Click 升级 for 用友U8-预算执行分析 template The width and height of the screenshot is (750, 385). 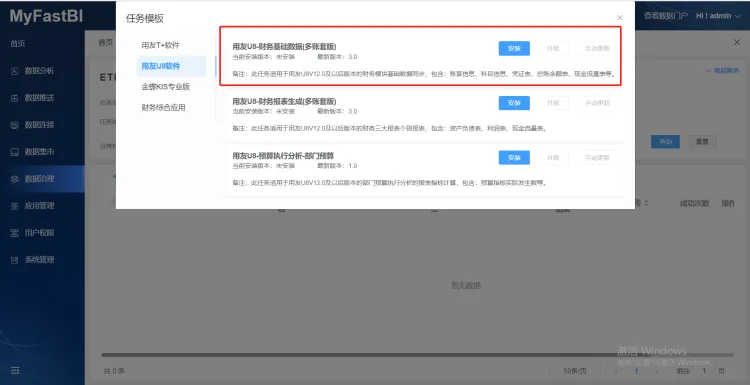click(553, 157)
